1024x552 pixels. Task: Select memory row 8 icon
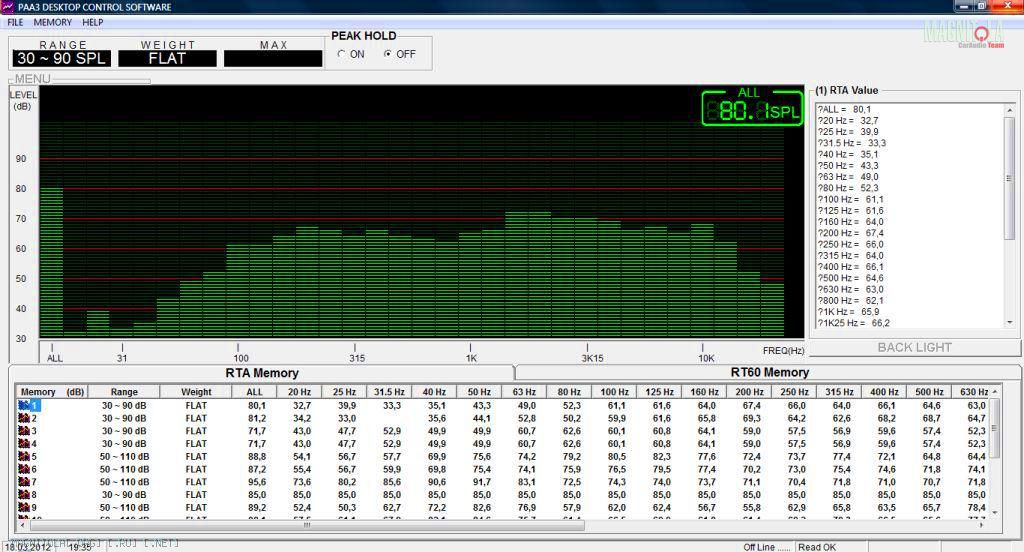(x=24, y=495)
